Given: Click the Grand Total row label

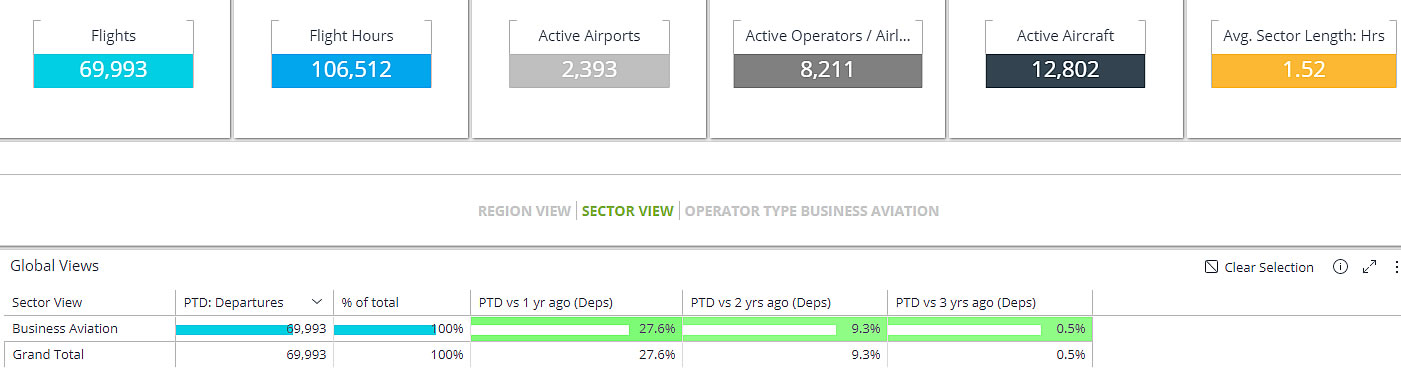Looking at the screenshot, I should tap(48, 354).
